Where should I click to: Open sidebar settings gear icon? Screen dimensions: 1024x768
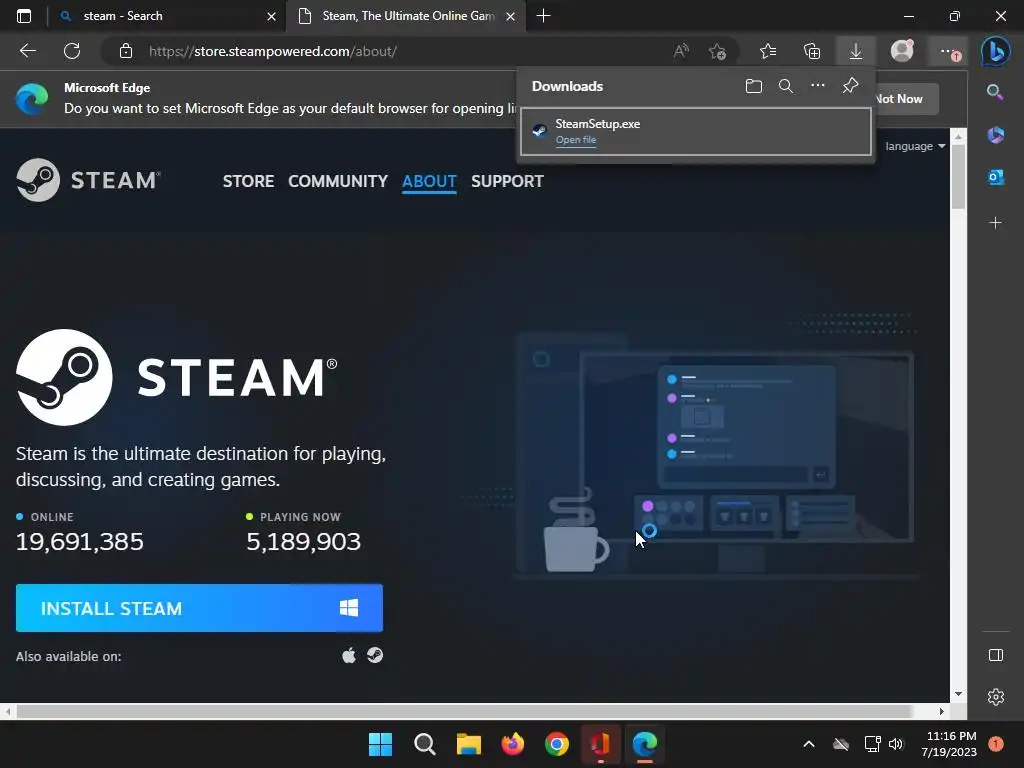tap(996, 697)
